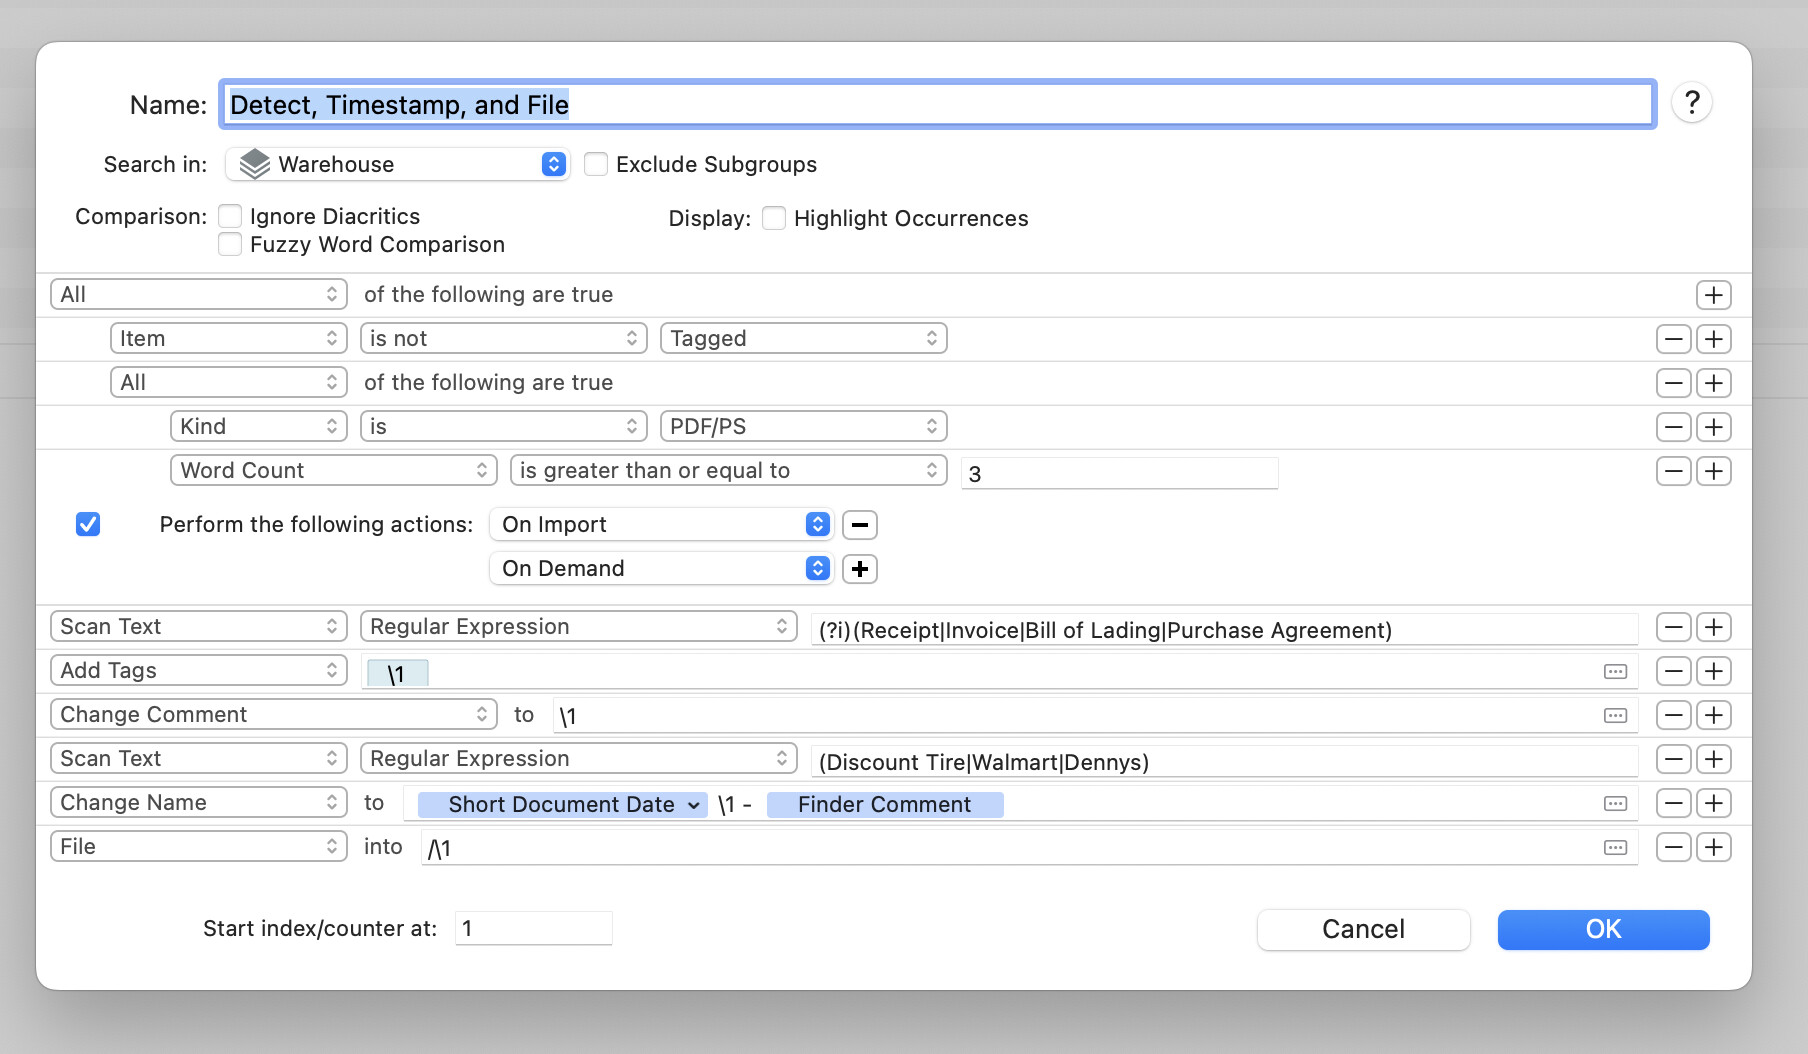Delete the Change Name action row

1673,803
